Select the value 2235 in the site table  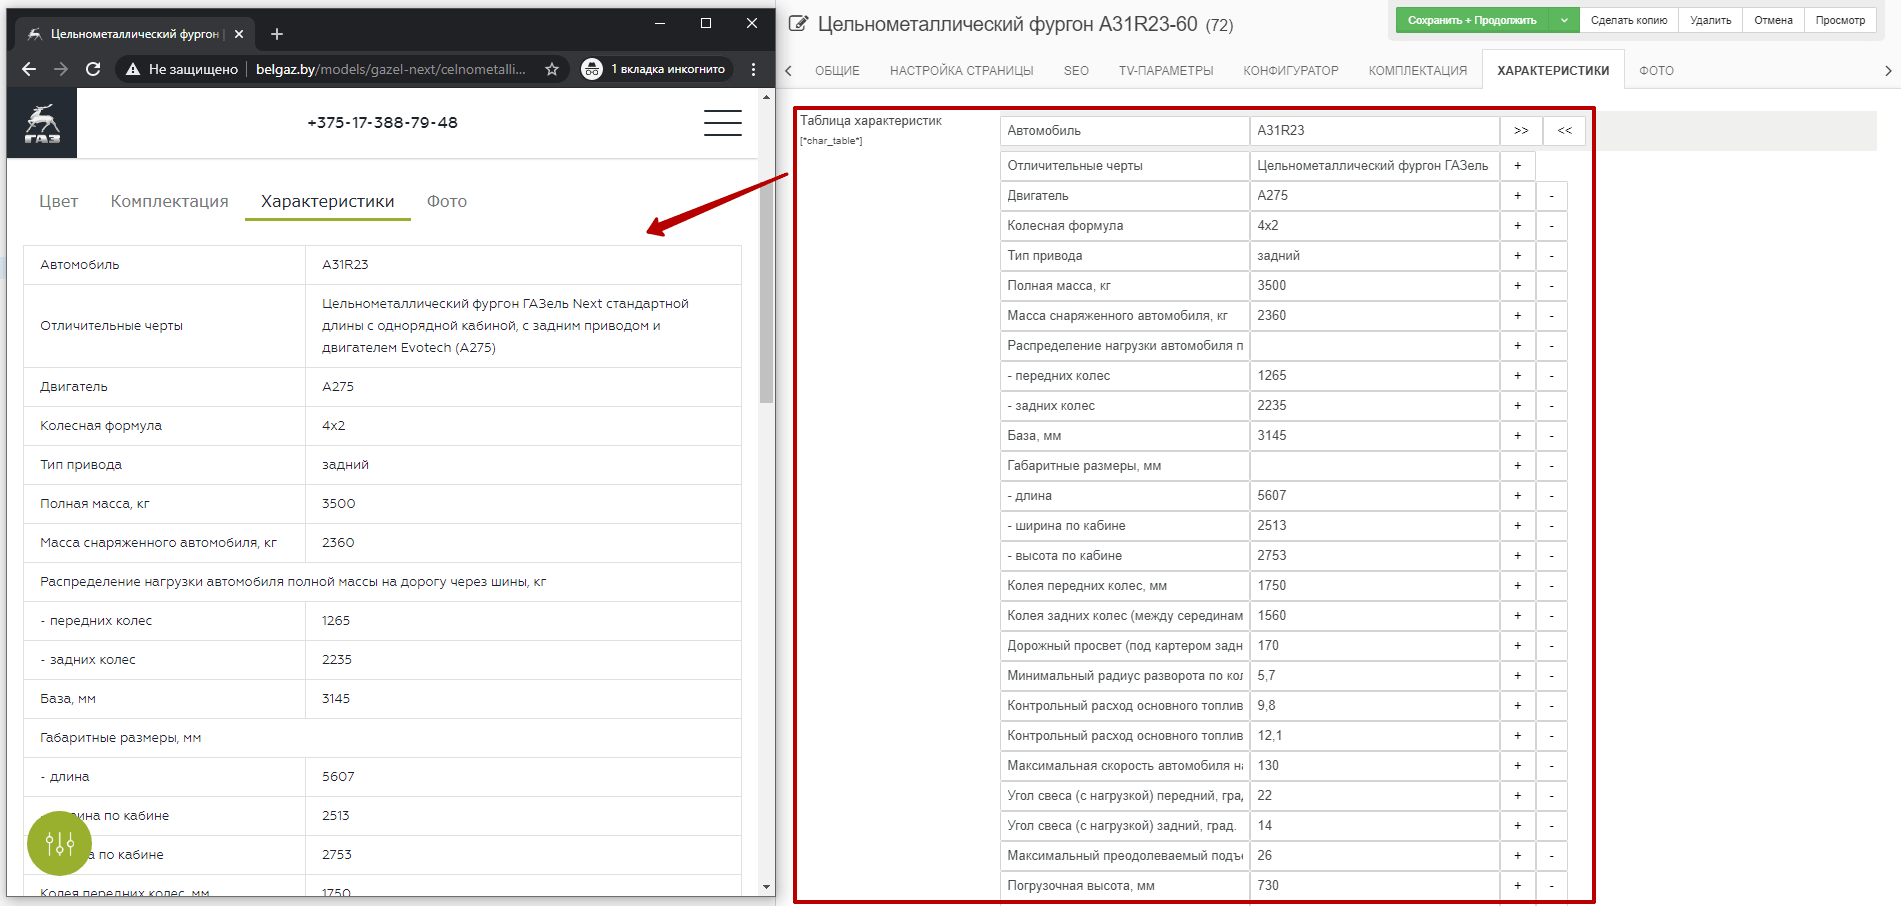(x=337, y=660)
